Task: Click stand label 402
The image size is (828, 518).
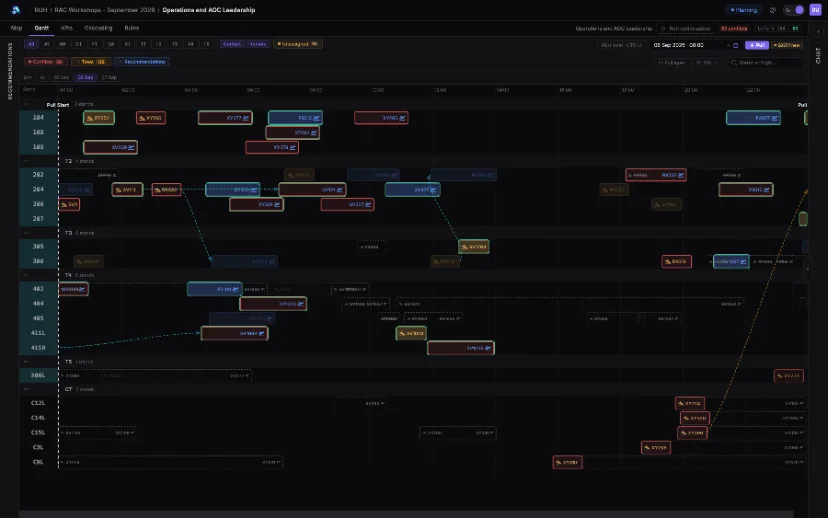Action: click(x=38, y=288)
